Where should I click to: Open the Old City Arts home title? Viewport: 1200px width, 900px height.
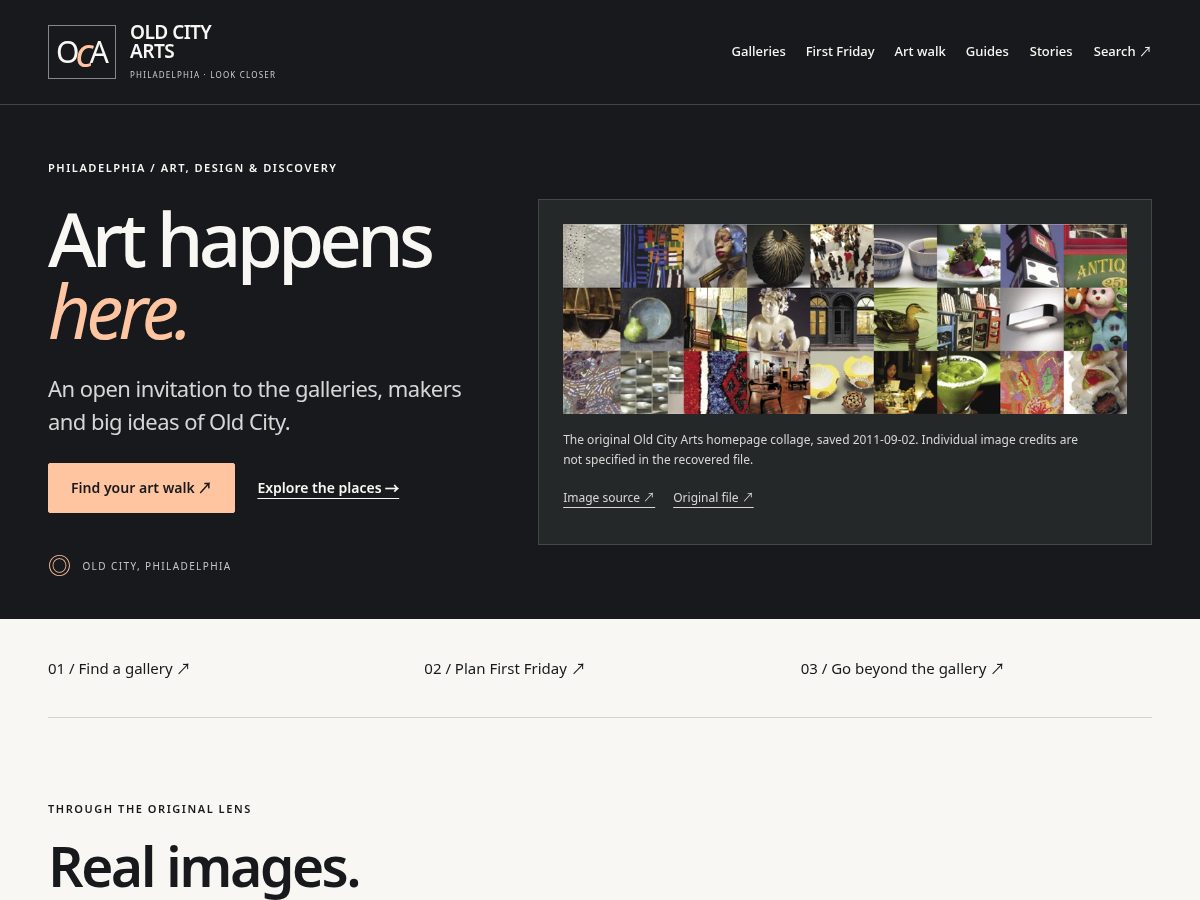coord(171,42)
